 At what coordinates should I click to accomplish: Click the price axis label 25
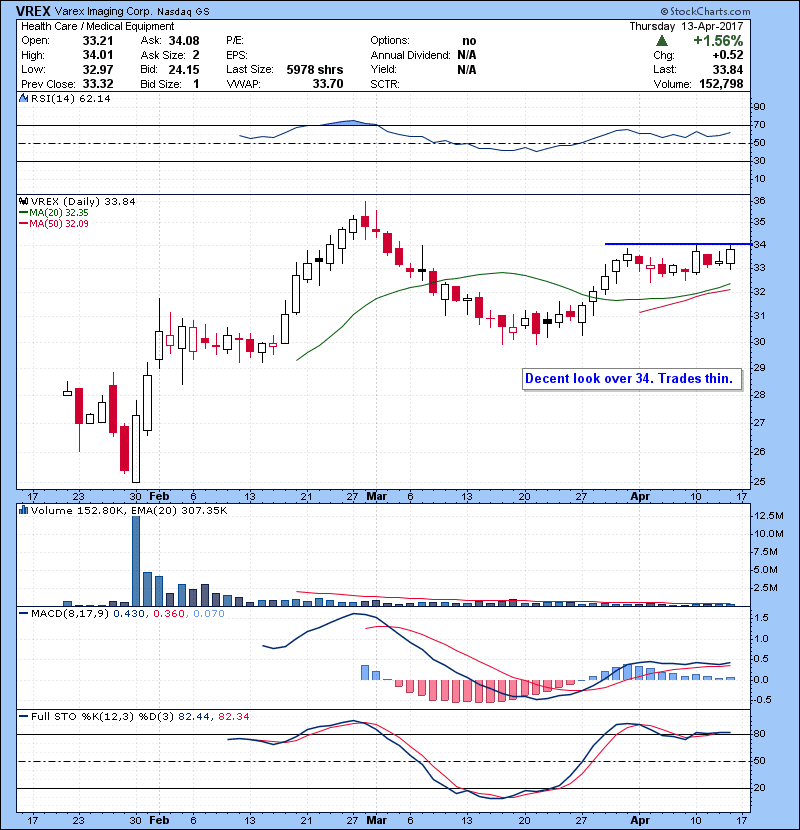point(759,482)
